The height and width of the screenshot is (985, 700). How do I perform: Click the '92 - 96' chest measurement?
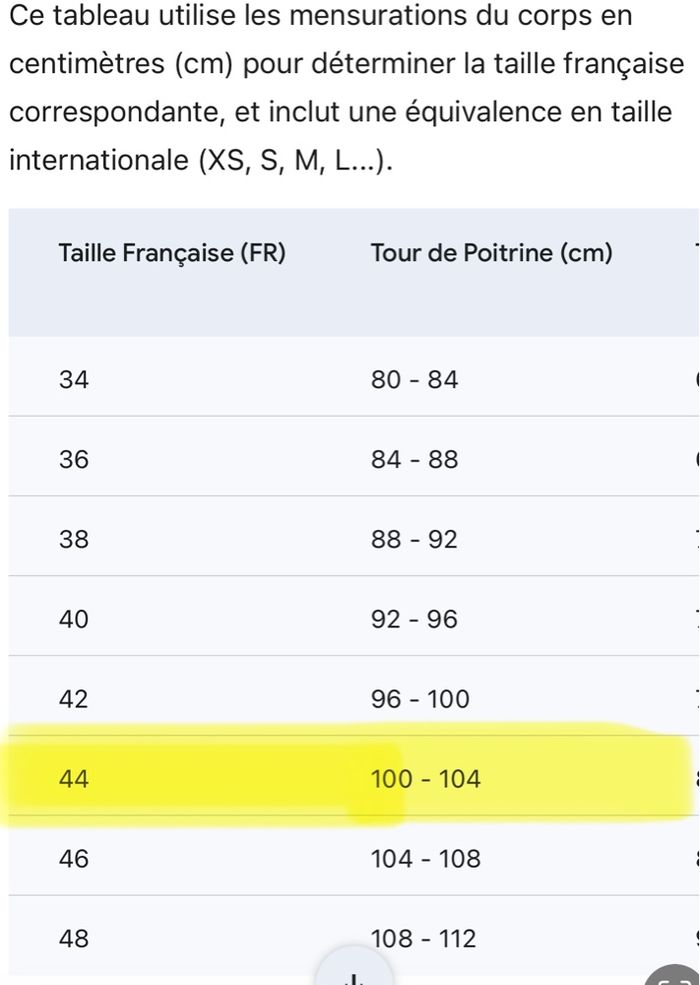pos(414,620)
